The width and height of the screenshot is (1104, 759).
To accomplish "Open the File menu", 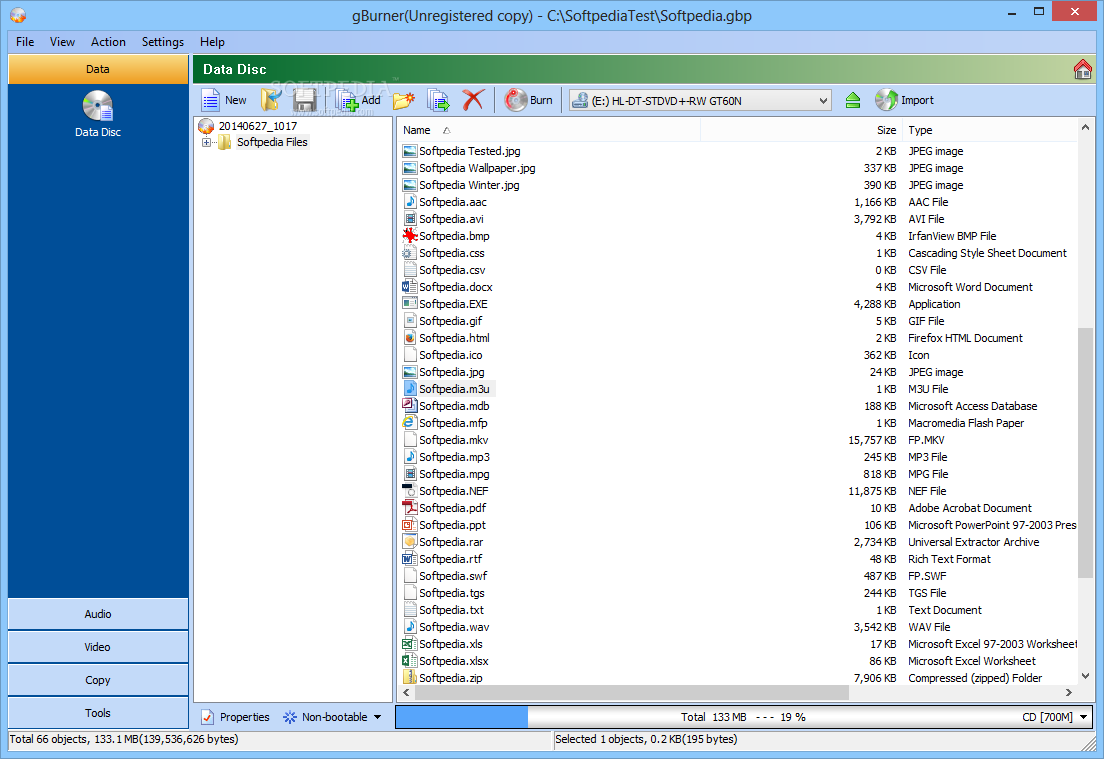I will tap(25, 42).
